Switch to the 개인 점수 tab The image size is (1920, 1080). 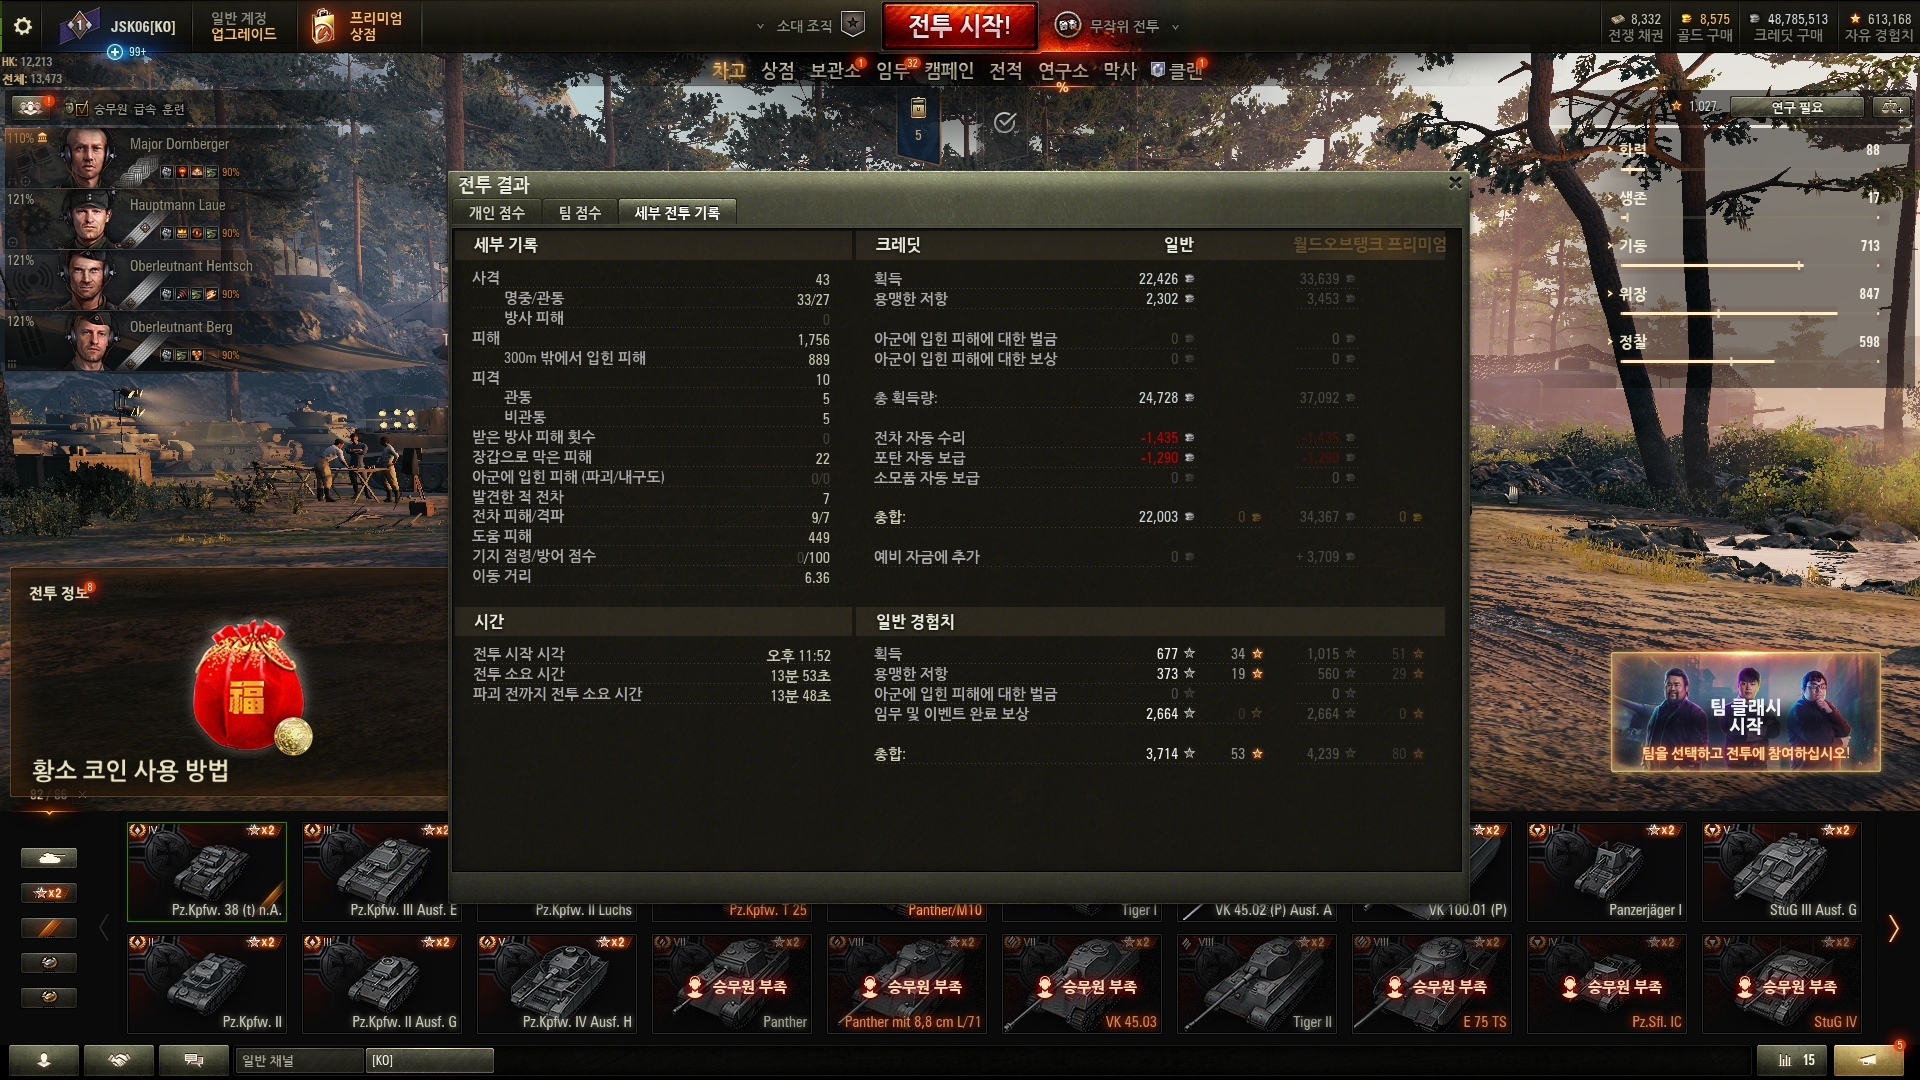[x=497, y=213]
